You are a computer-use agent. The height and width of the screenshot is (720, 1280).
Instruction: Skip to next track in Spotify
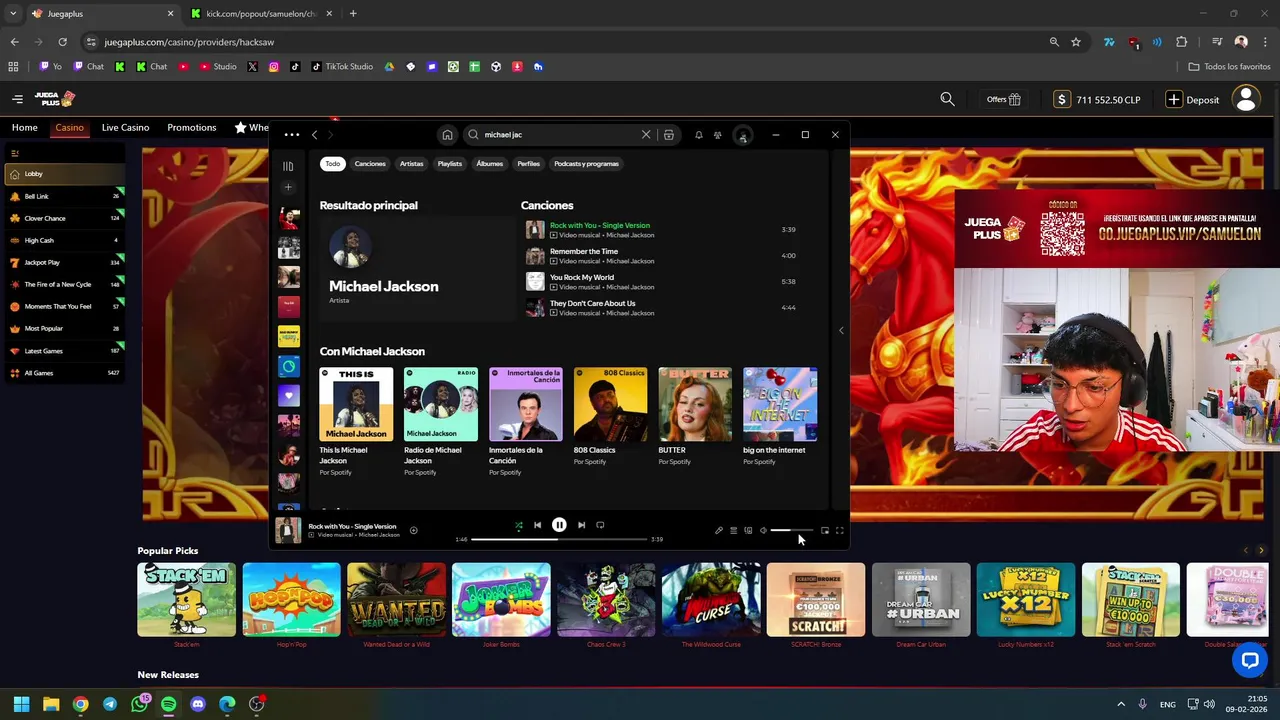[581, 525]
